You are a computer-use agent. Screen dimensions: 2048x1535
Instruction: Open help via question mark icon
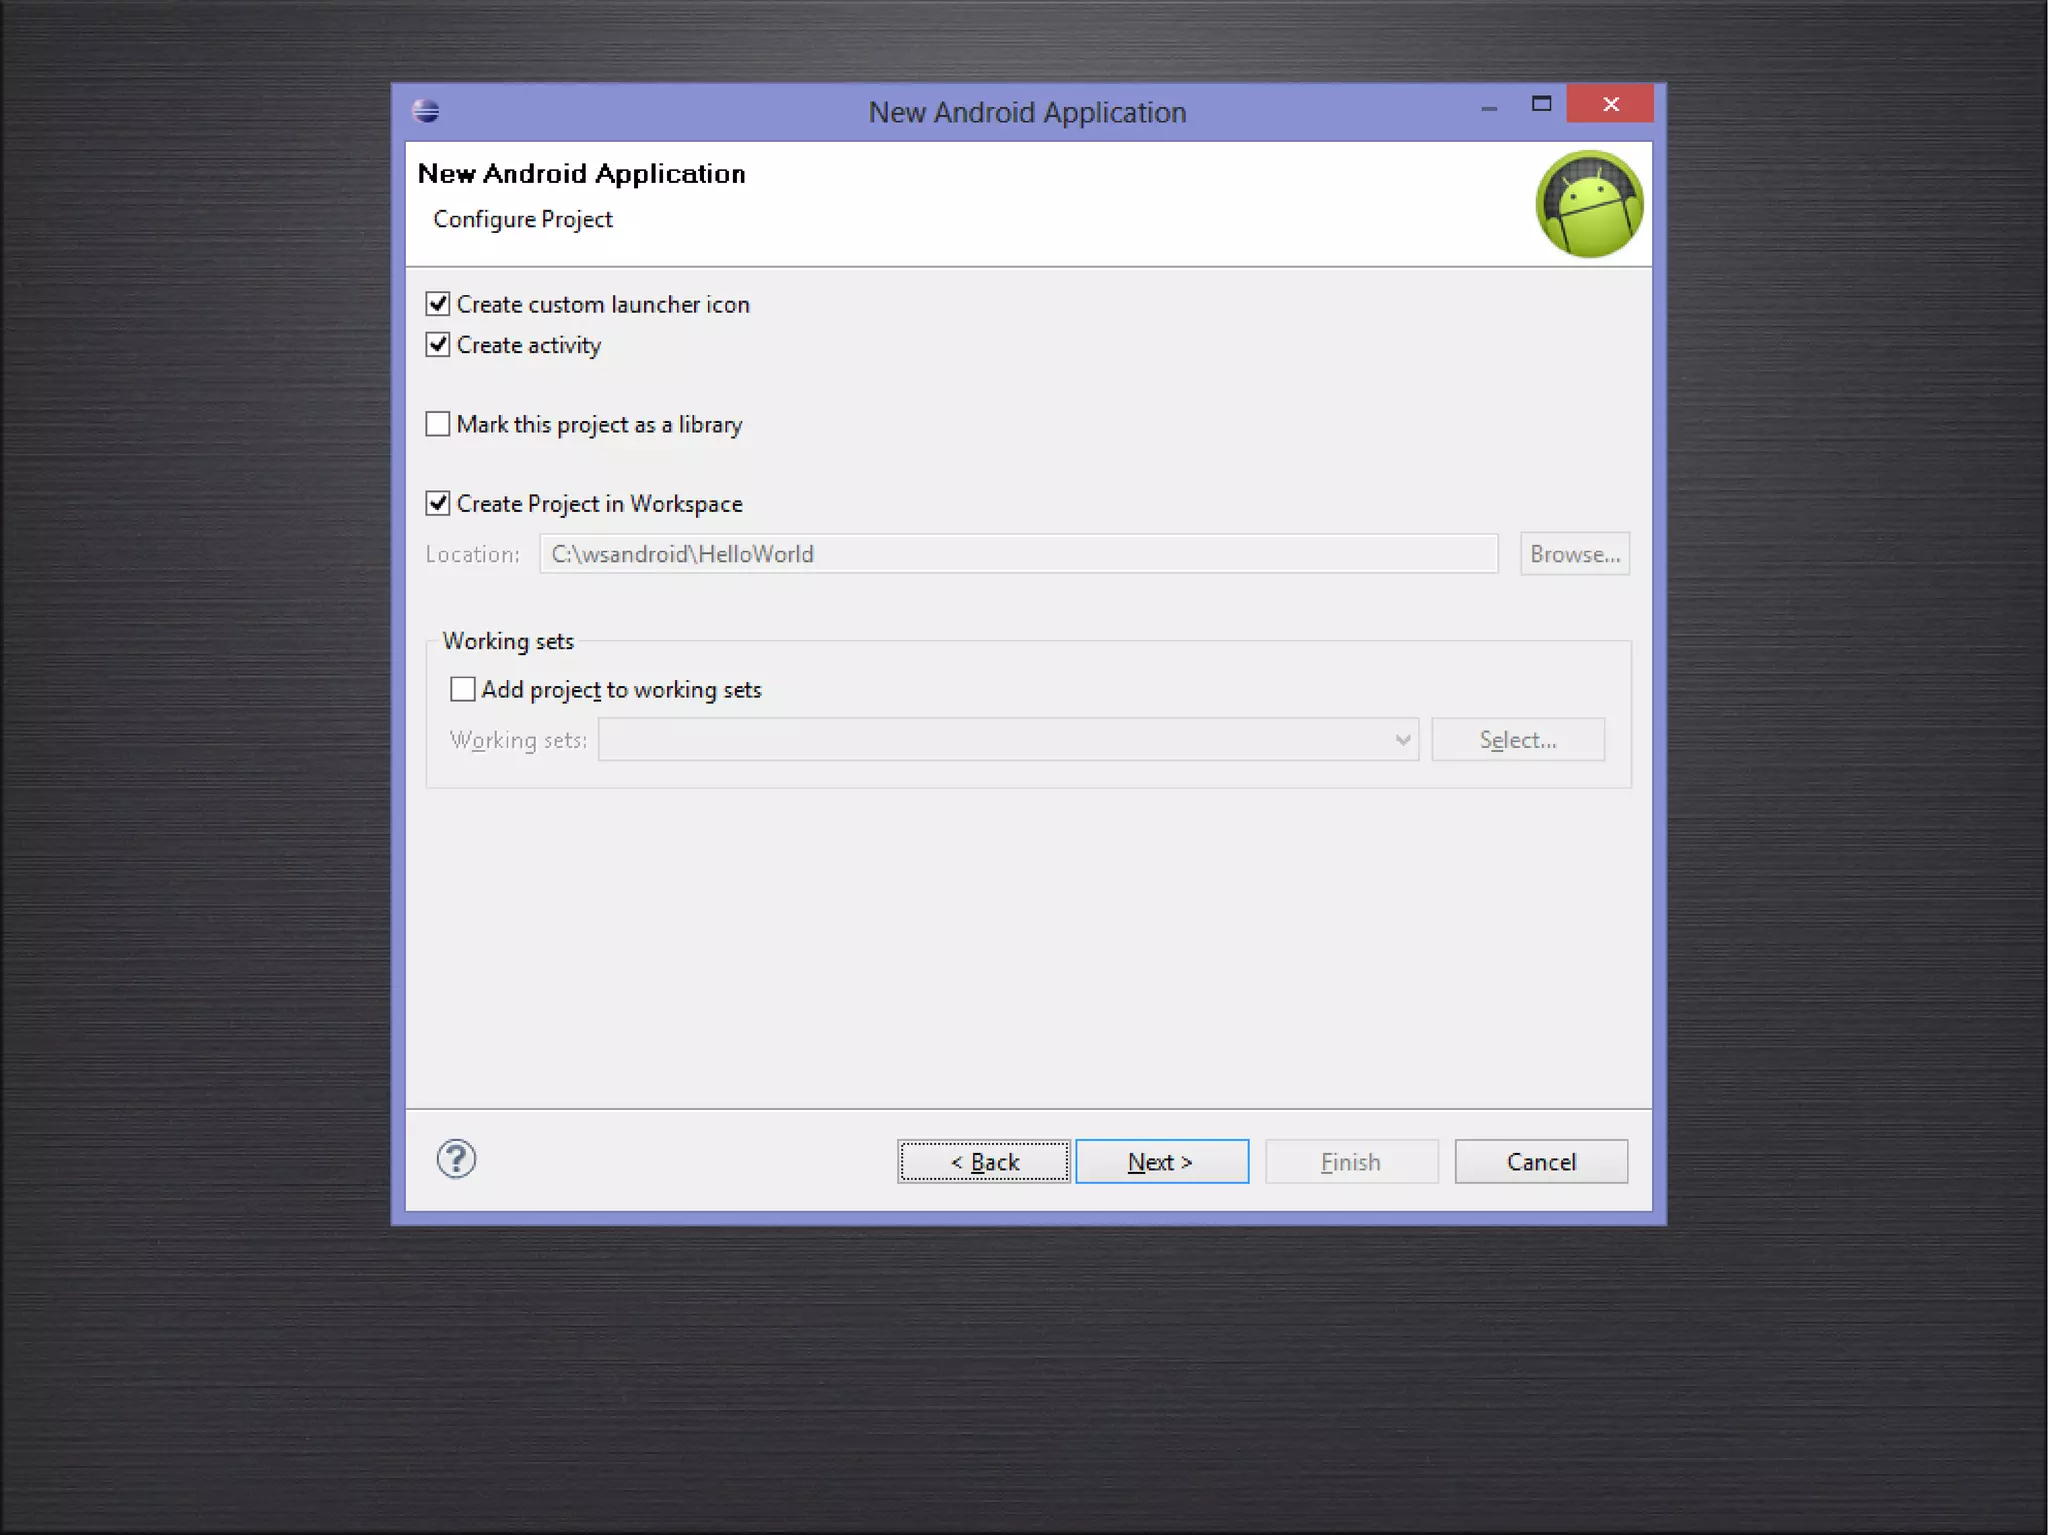point(456,1159)
